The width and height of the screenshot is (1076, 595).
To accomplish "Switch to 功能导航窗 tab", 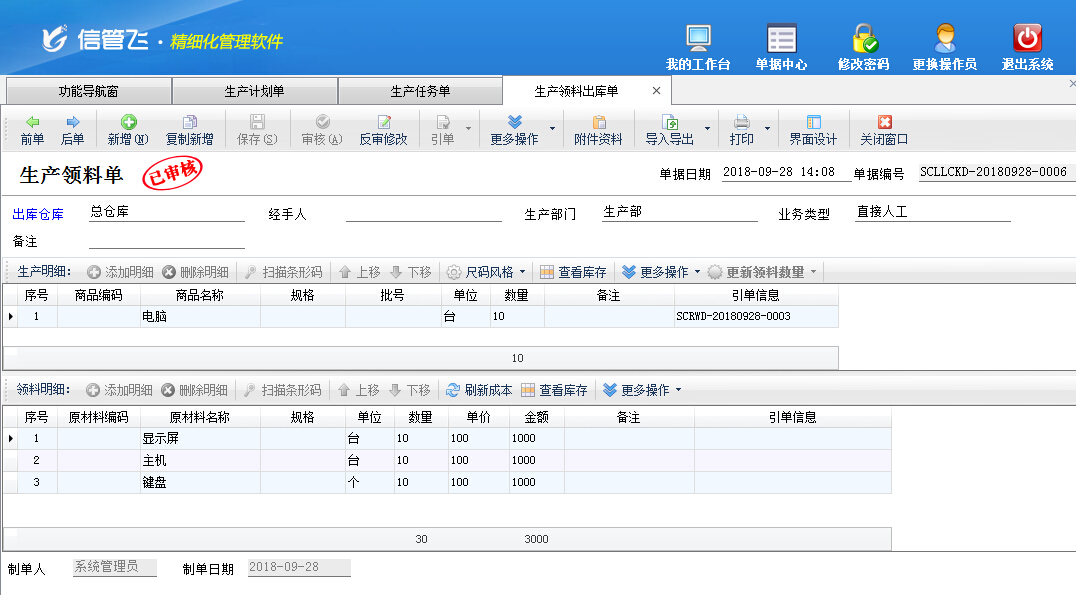I will (88, 91).
